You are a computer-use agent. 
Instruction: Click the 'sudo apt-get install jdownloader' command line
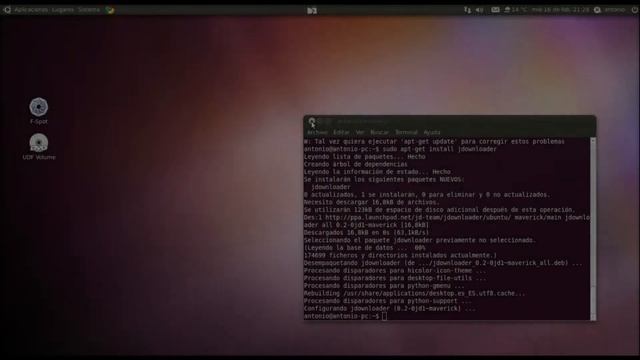[400, 149]
